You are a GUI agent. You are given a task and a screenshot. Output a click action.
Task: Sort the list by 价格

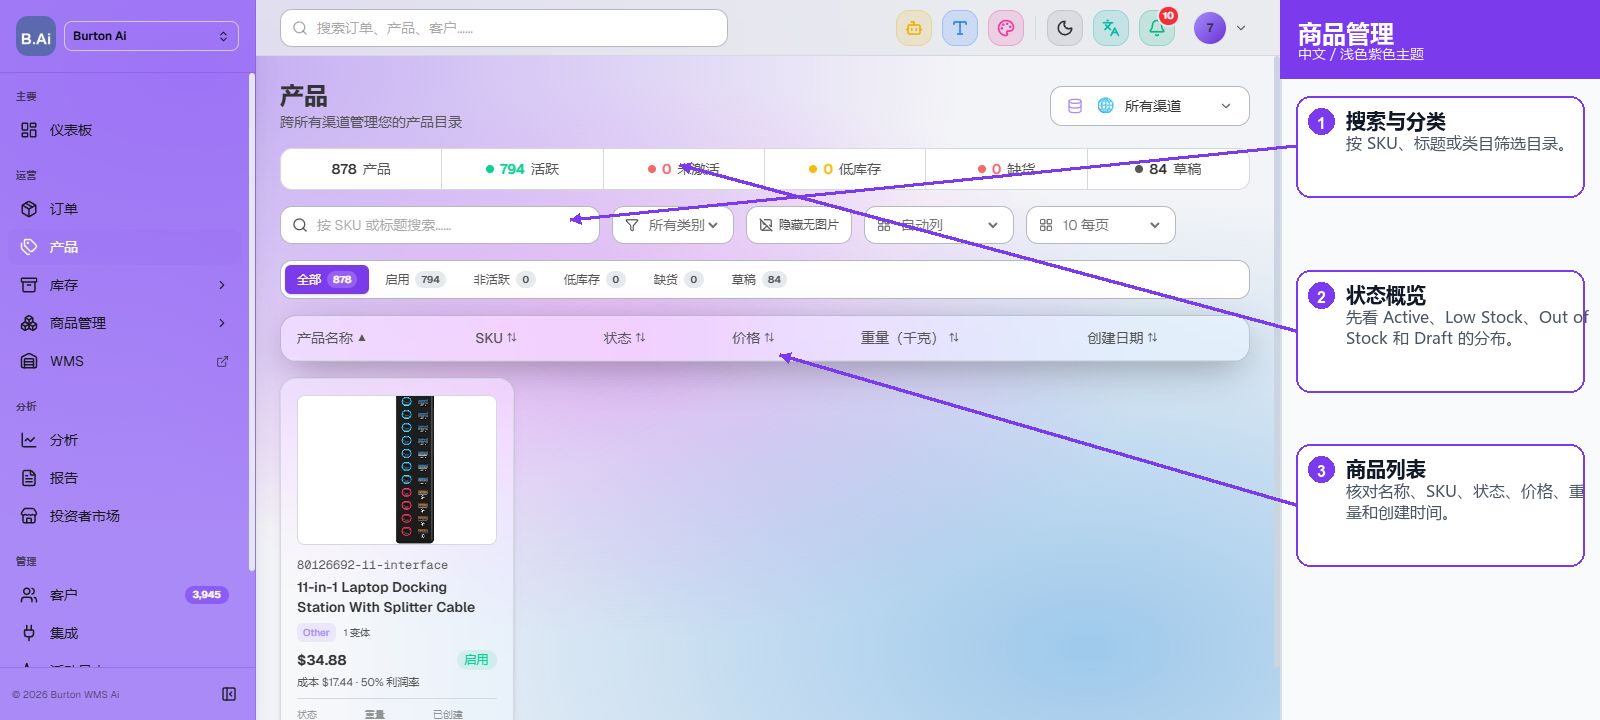[x=753, y=338]
